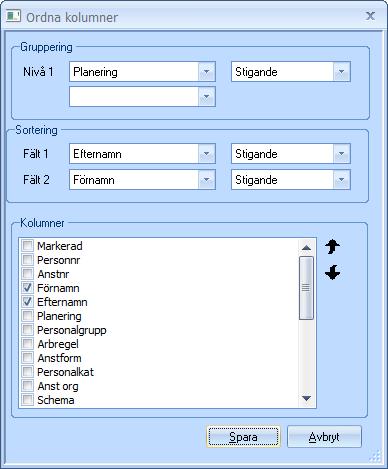Viewport: 388px width, 469px height.
Task: Click the column list scrollbar thumb
Action: tap(306, 288)
